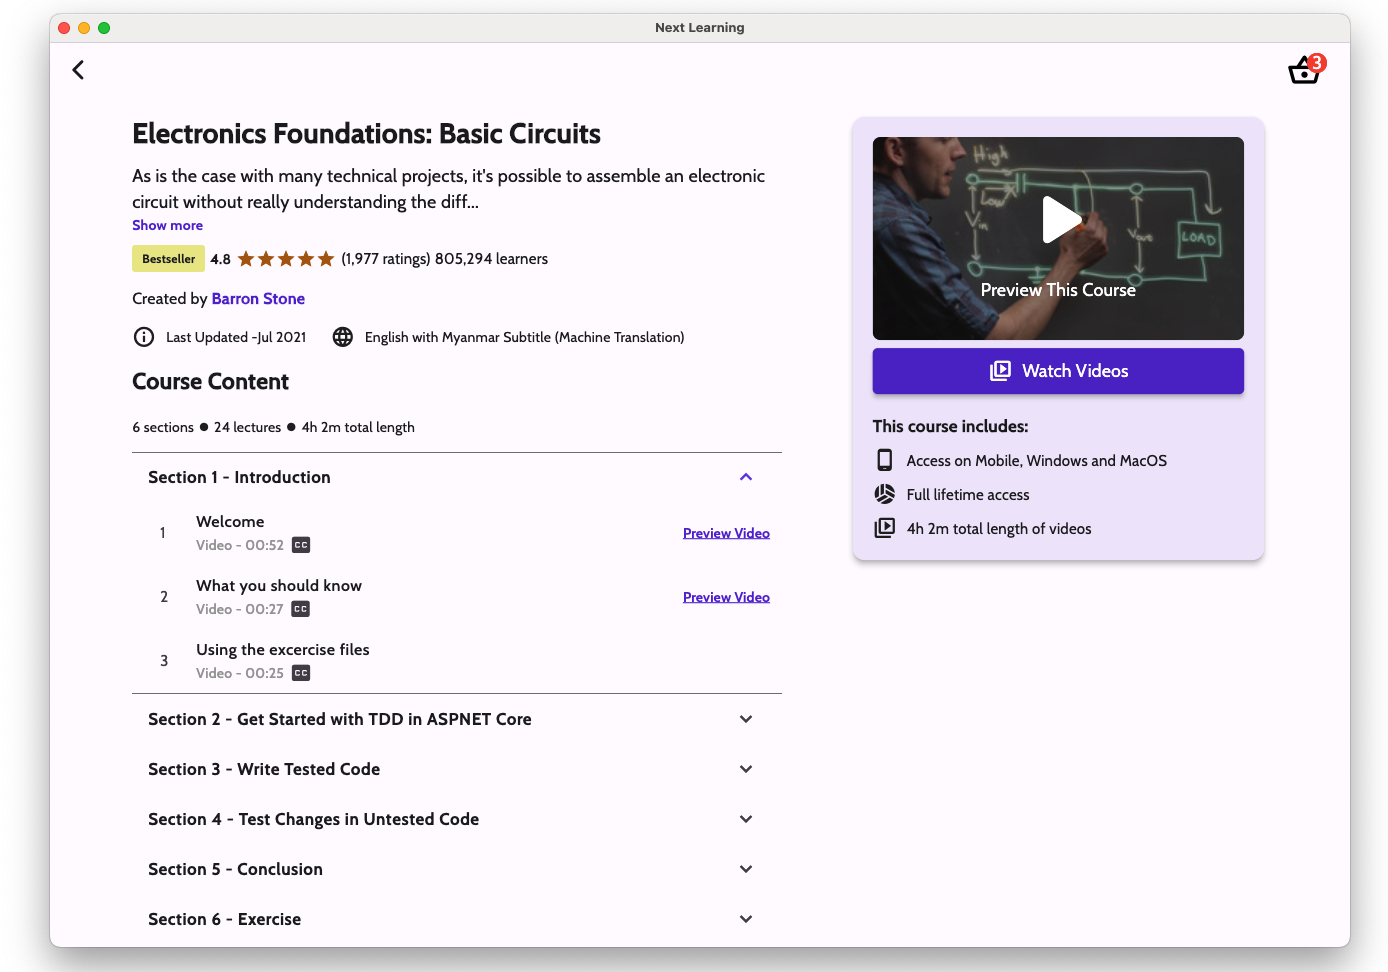Expand Section 3 - Write Tested Code
The width and height of the screenshot is (1388, 972).
tap(745, 769)
